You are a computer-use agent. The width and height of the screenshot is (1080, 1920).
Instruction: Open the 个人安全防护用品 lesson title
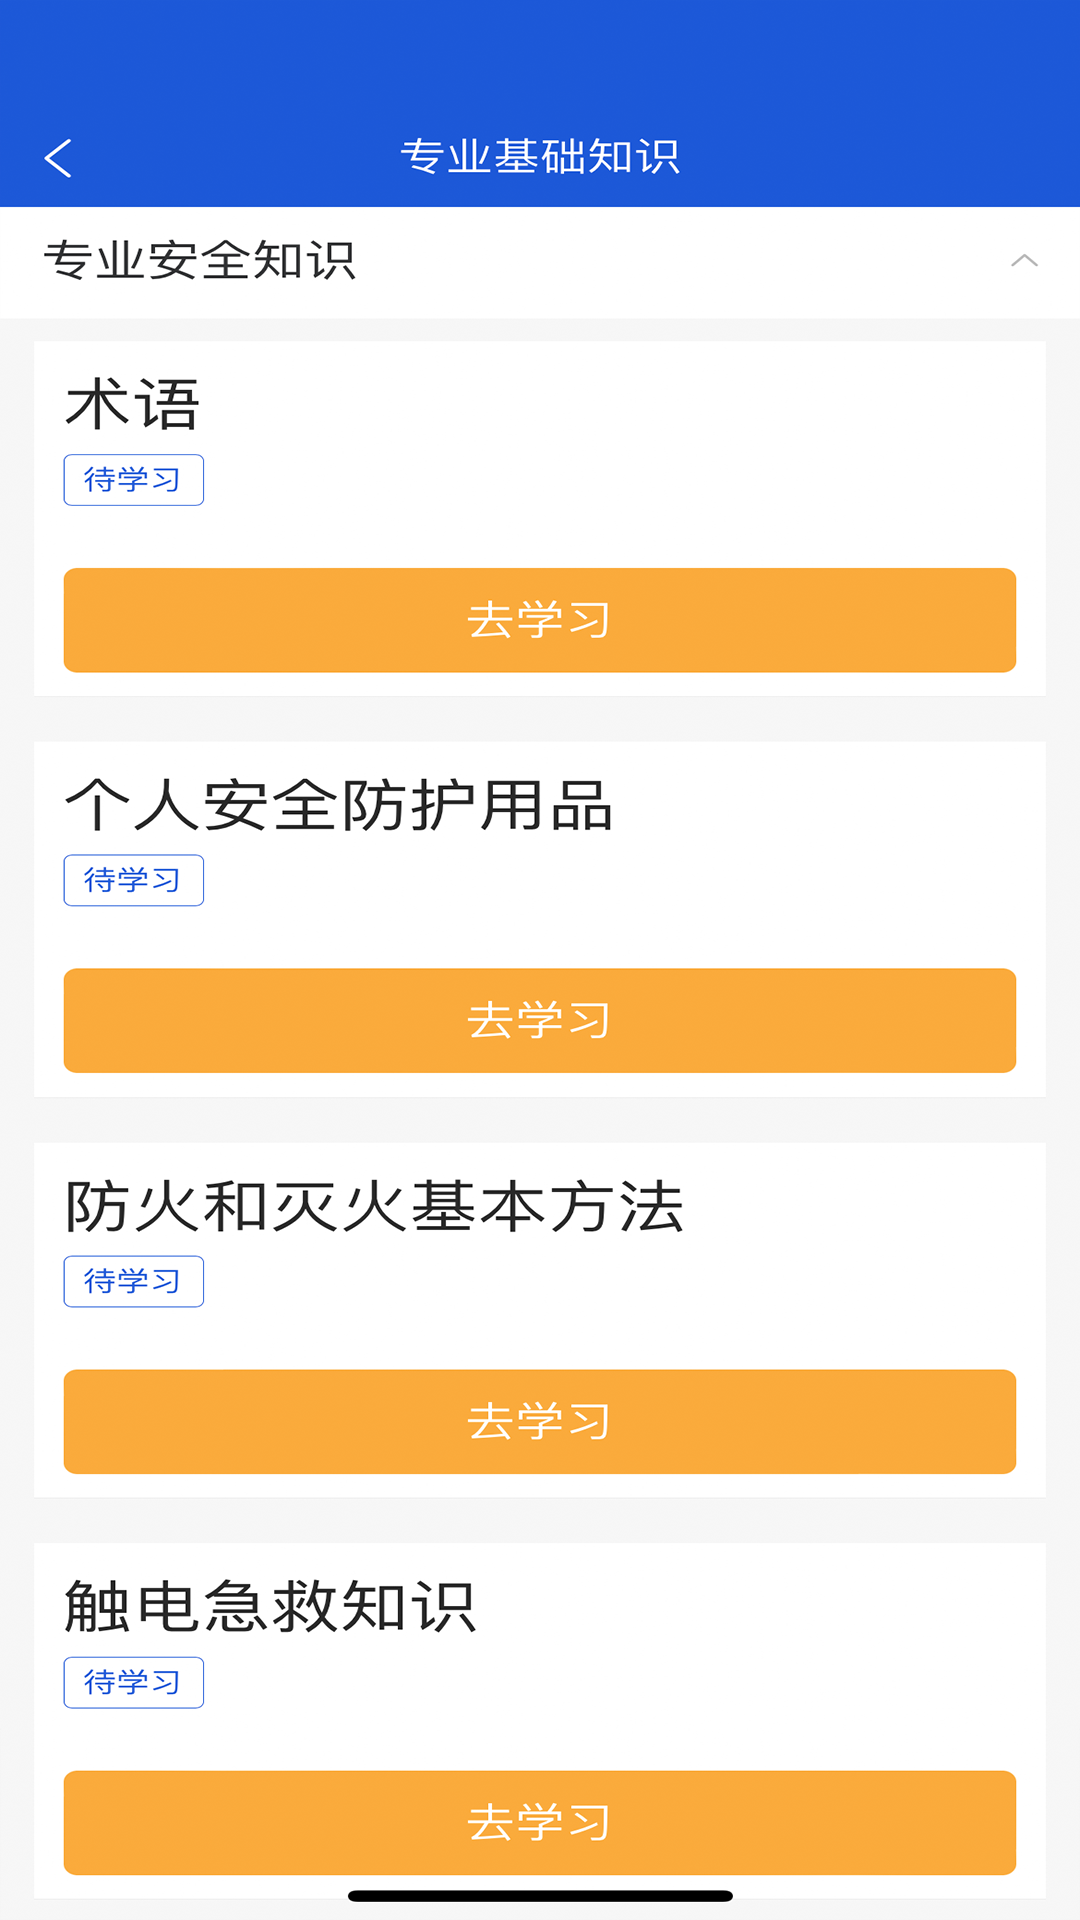click(338, 806)
